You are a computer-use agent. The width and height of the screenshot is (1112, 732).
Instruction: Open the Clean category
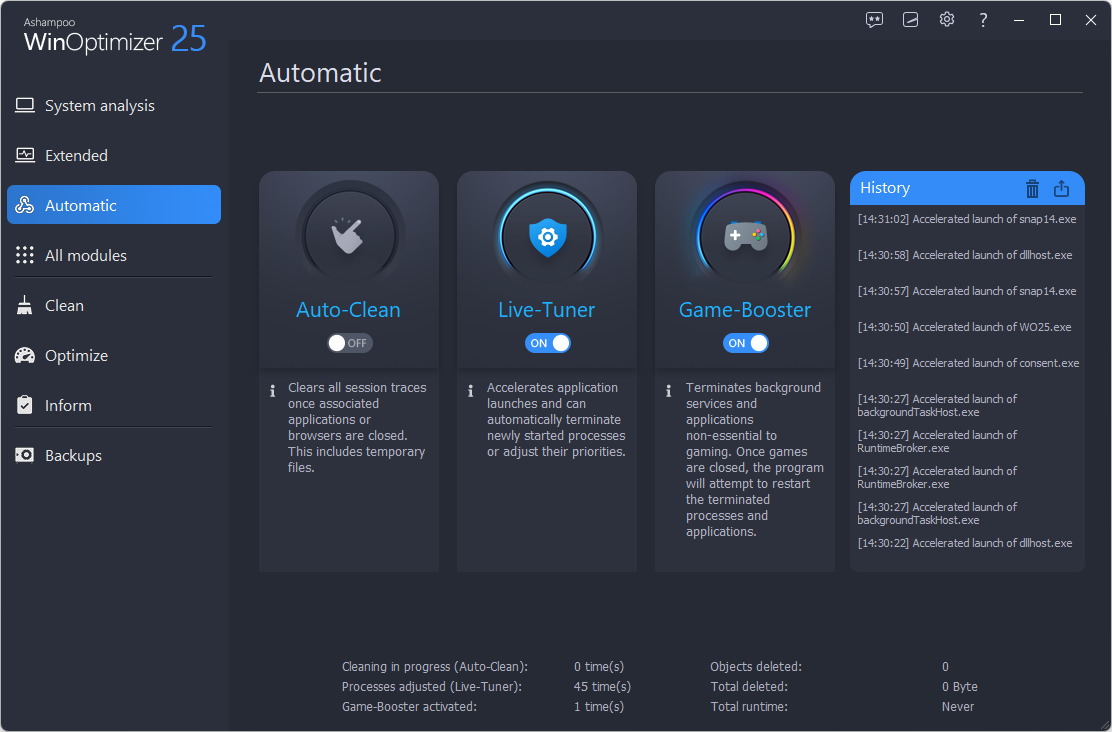click(x=114, y=305)
